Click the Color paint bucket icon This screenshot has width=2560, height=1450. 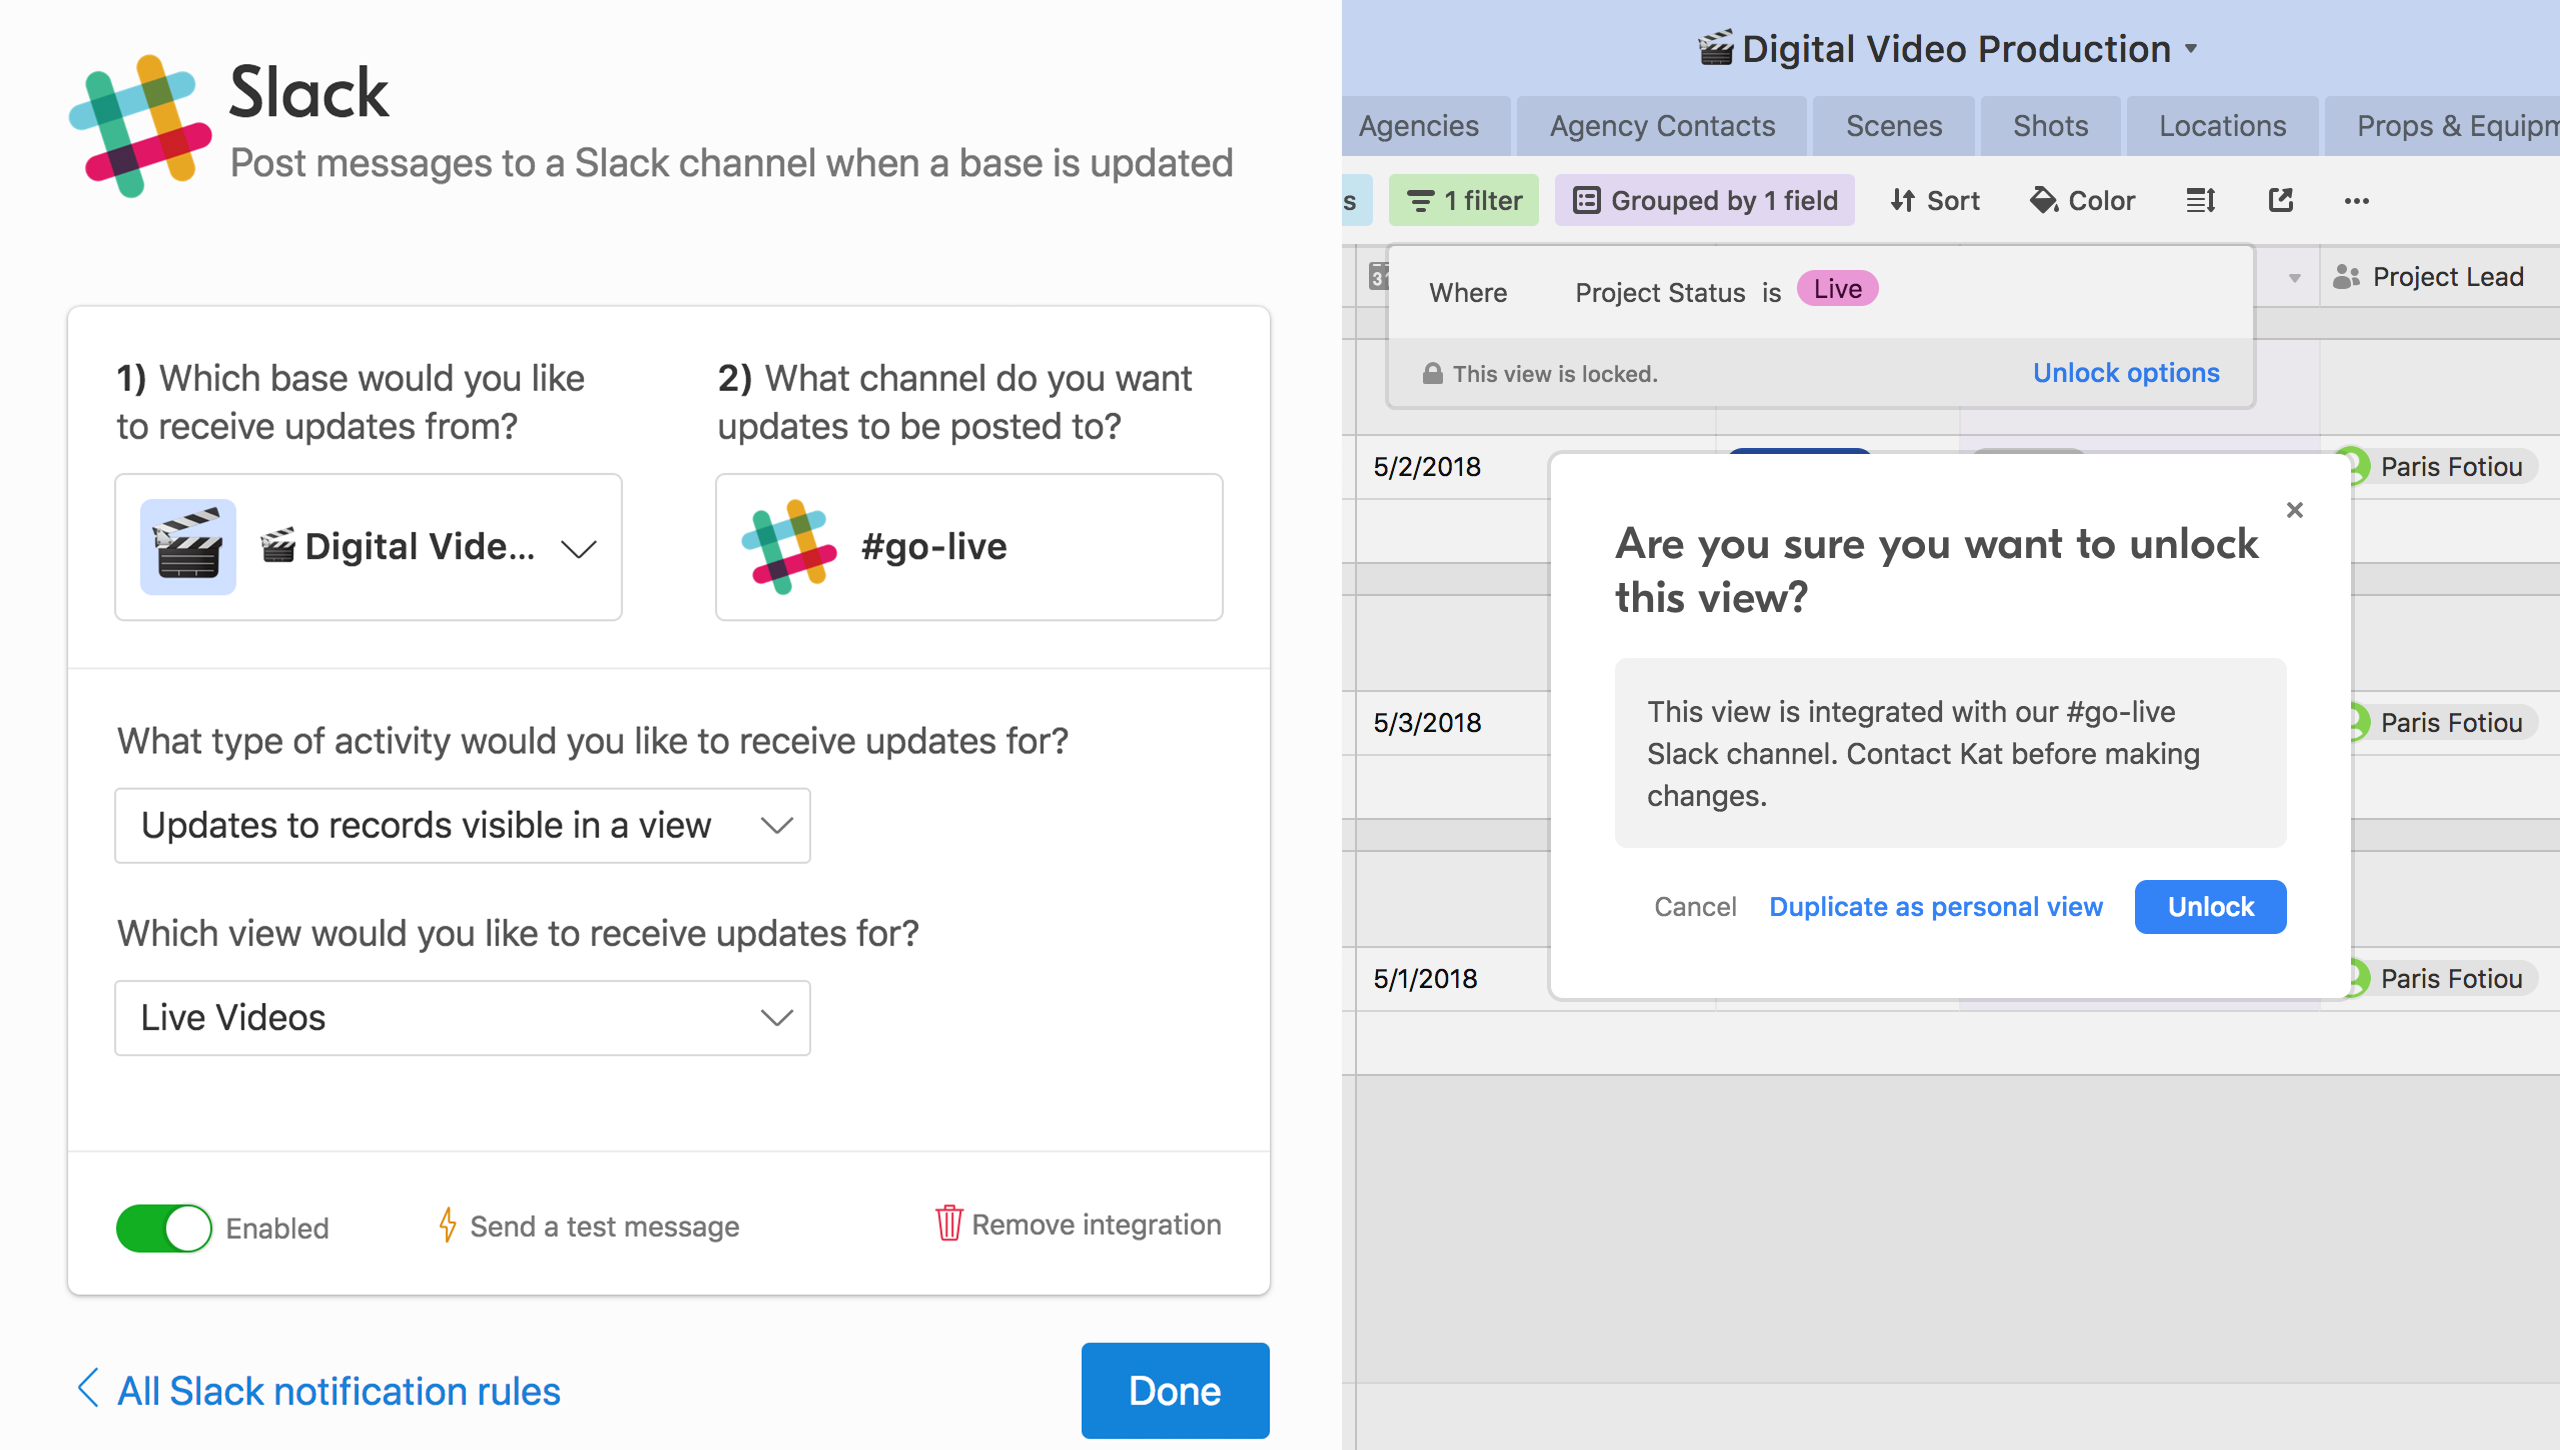(x=2043, y=201)
